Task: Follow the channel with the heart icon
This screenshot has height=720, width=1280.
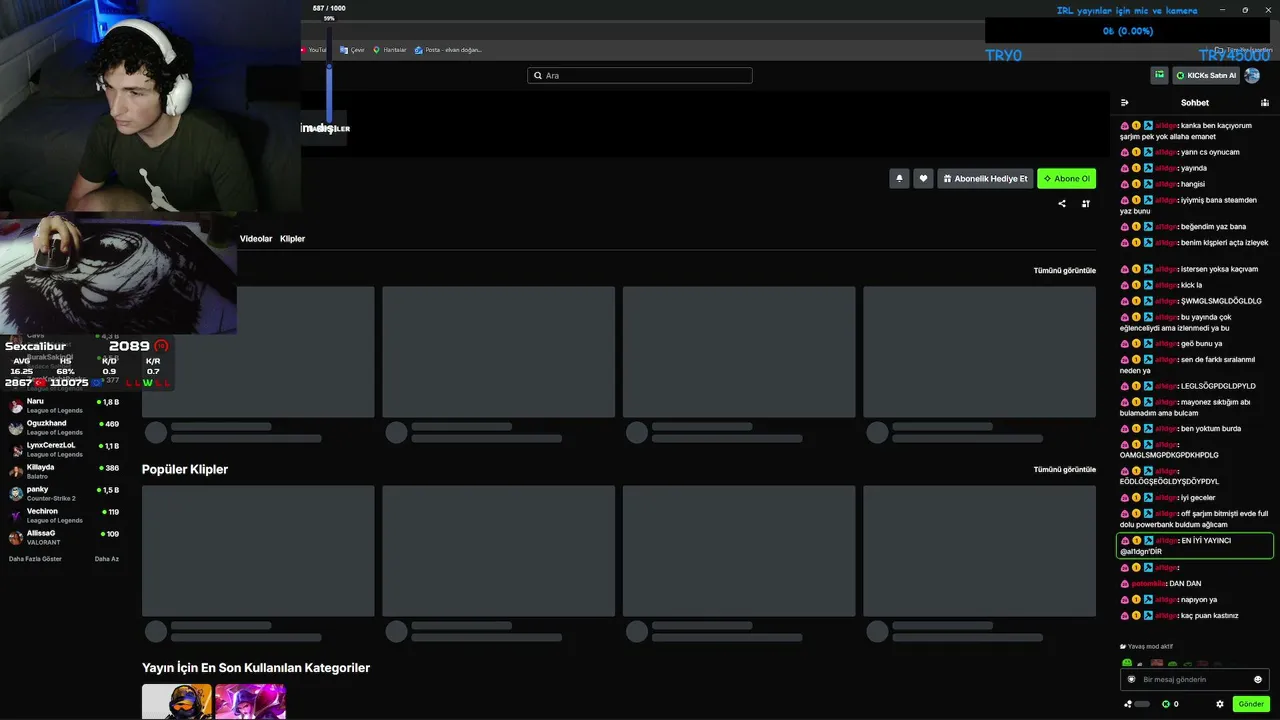Action: [x=923, y=178]
